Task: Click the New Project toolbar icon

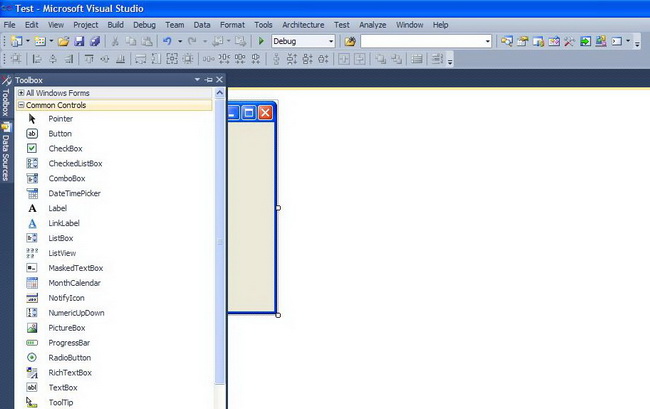Action: [x=17, y=41]
